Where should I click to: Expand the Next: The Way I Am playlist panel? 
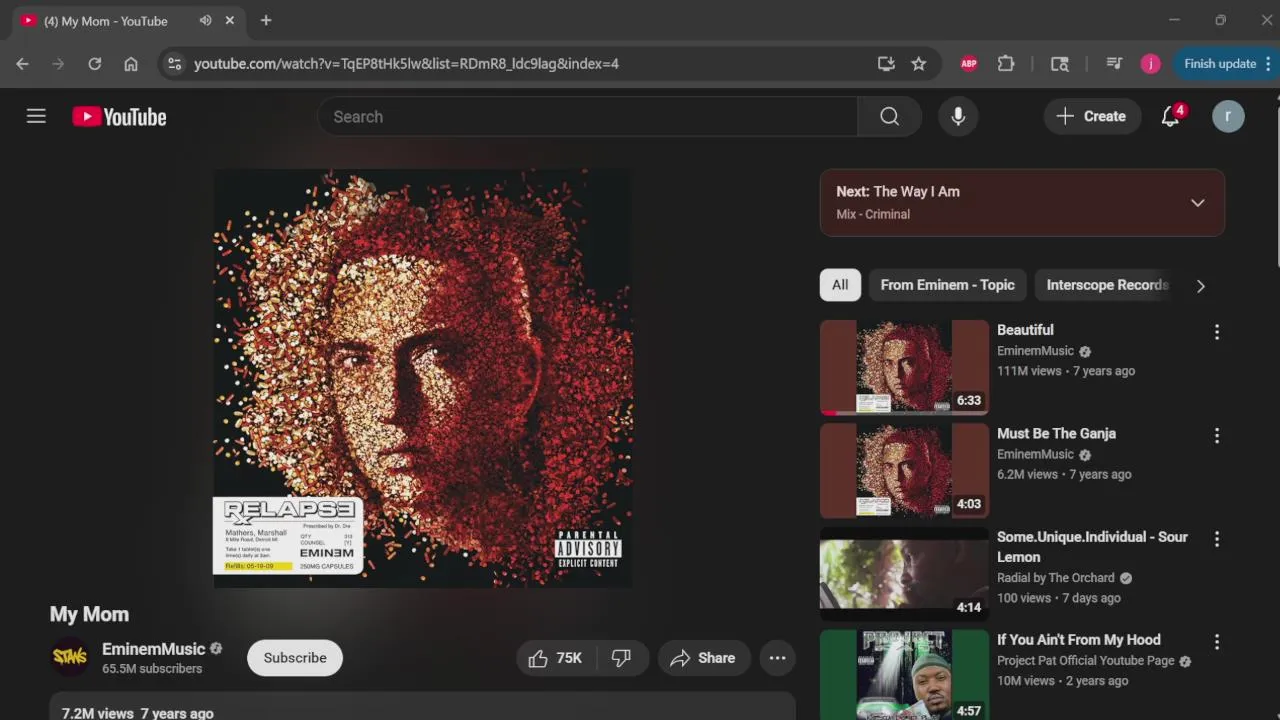coord(1197,203)
